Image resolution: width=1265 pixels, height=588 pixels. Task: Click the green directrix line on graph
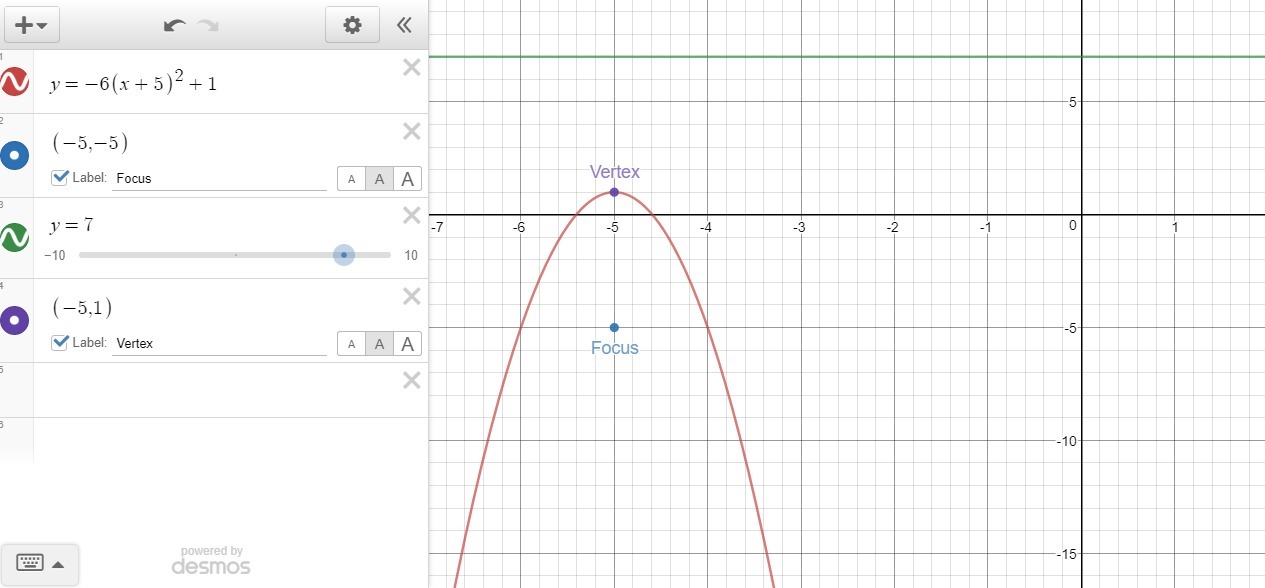846,57
